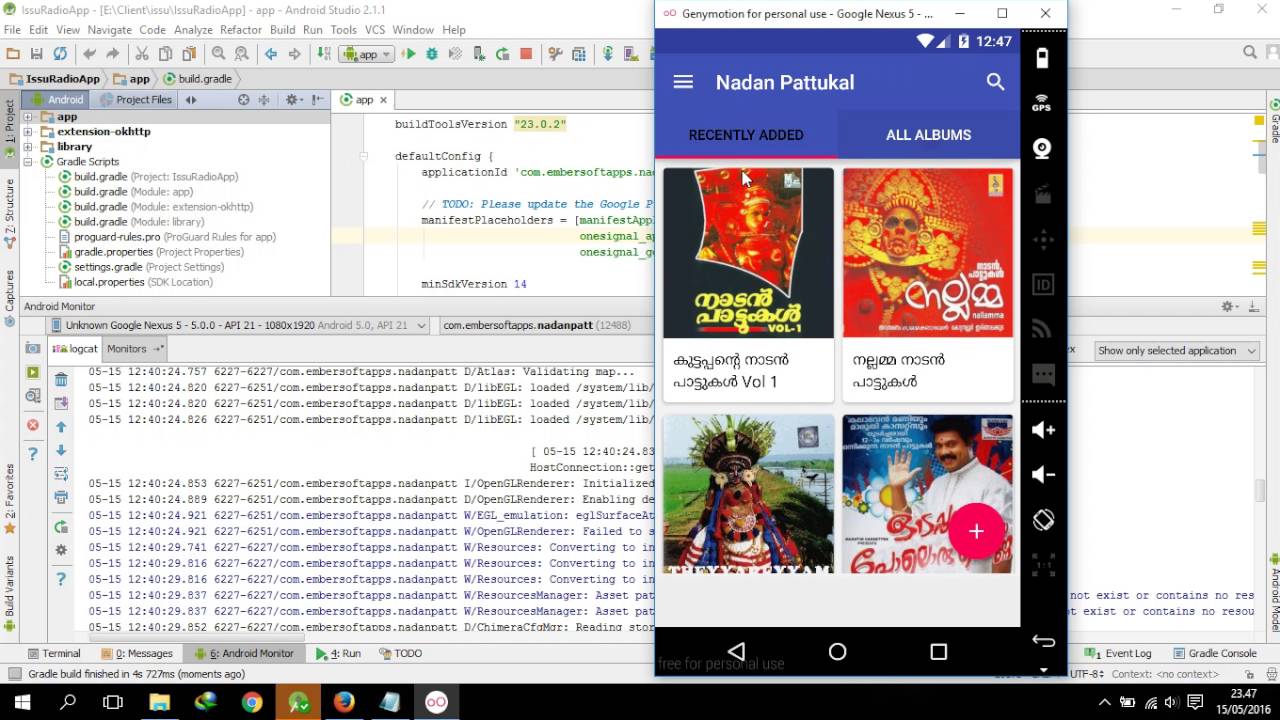Open the Vol 1 album thumbnail

coord(748,253)
